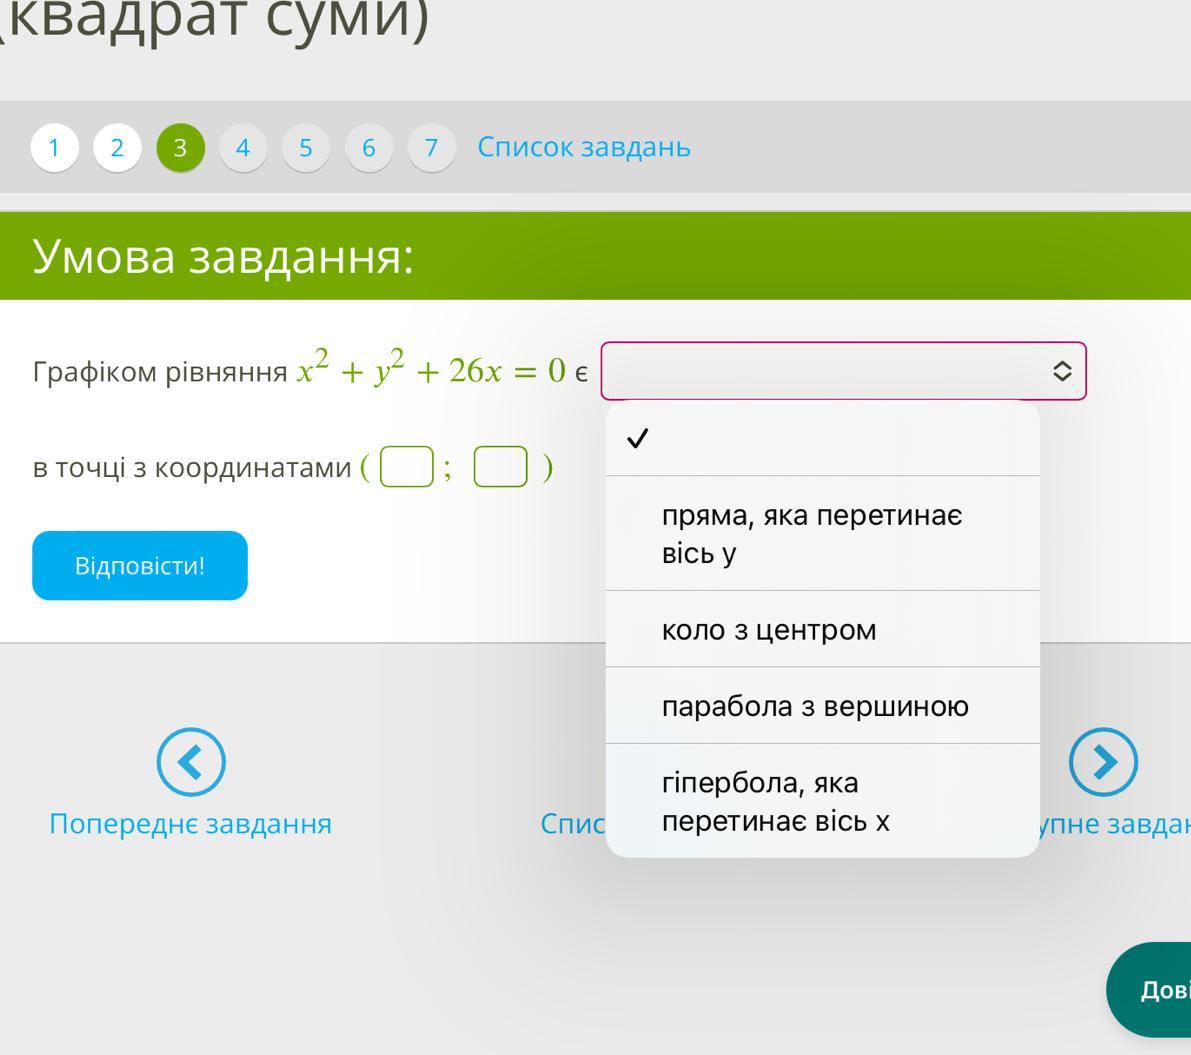Open the 'Список завдань' link in navigation bar
Viewport: 1191px width, 1055px height.
[583, 147]
